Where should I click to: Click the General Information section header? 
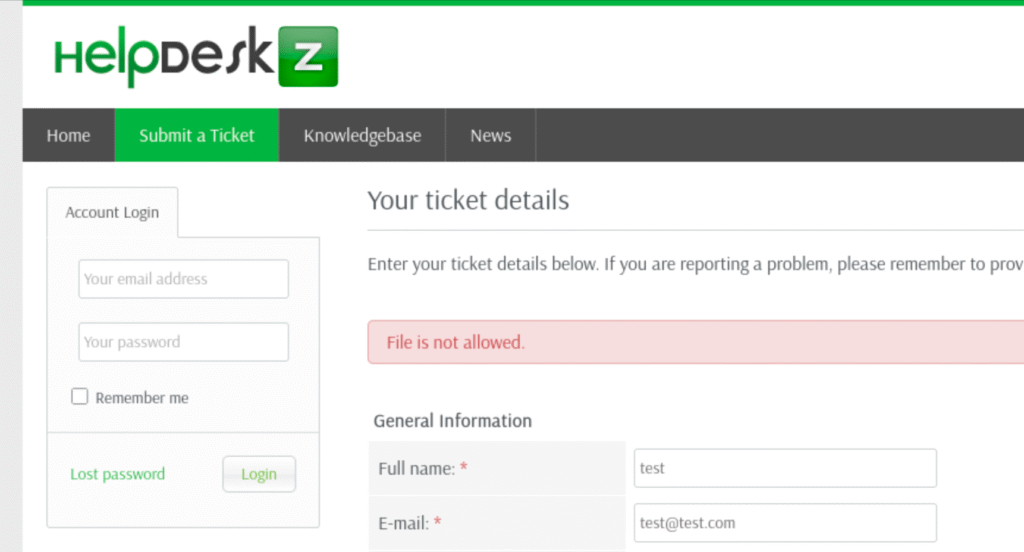452,421
